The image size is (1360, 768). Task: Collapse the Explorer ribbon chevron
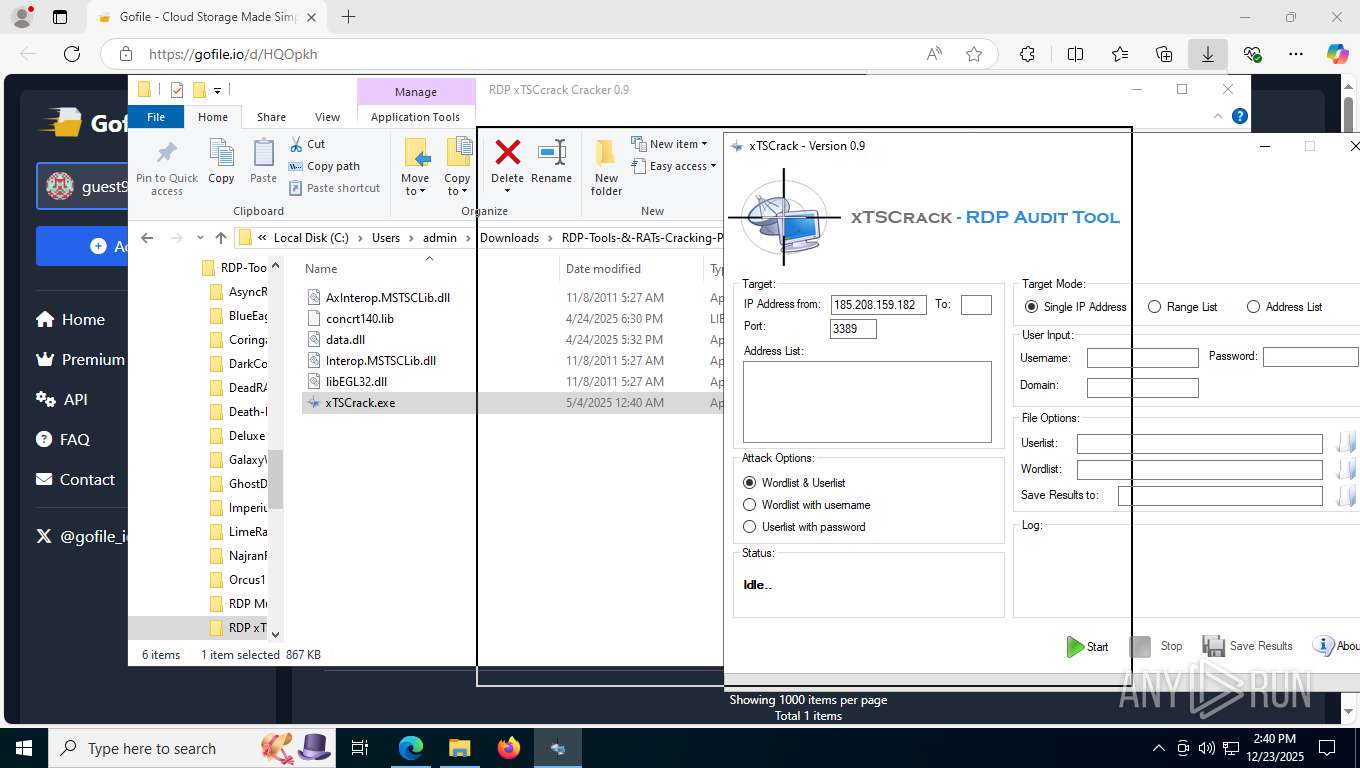point(1218,116)
